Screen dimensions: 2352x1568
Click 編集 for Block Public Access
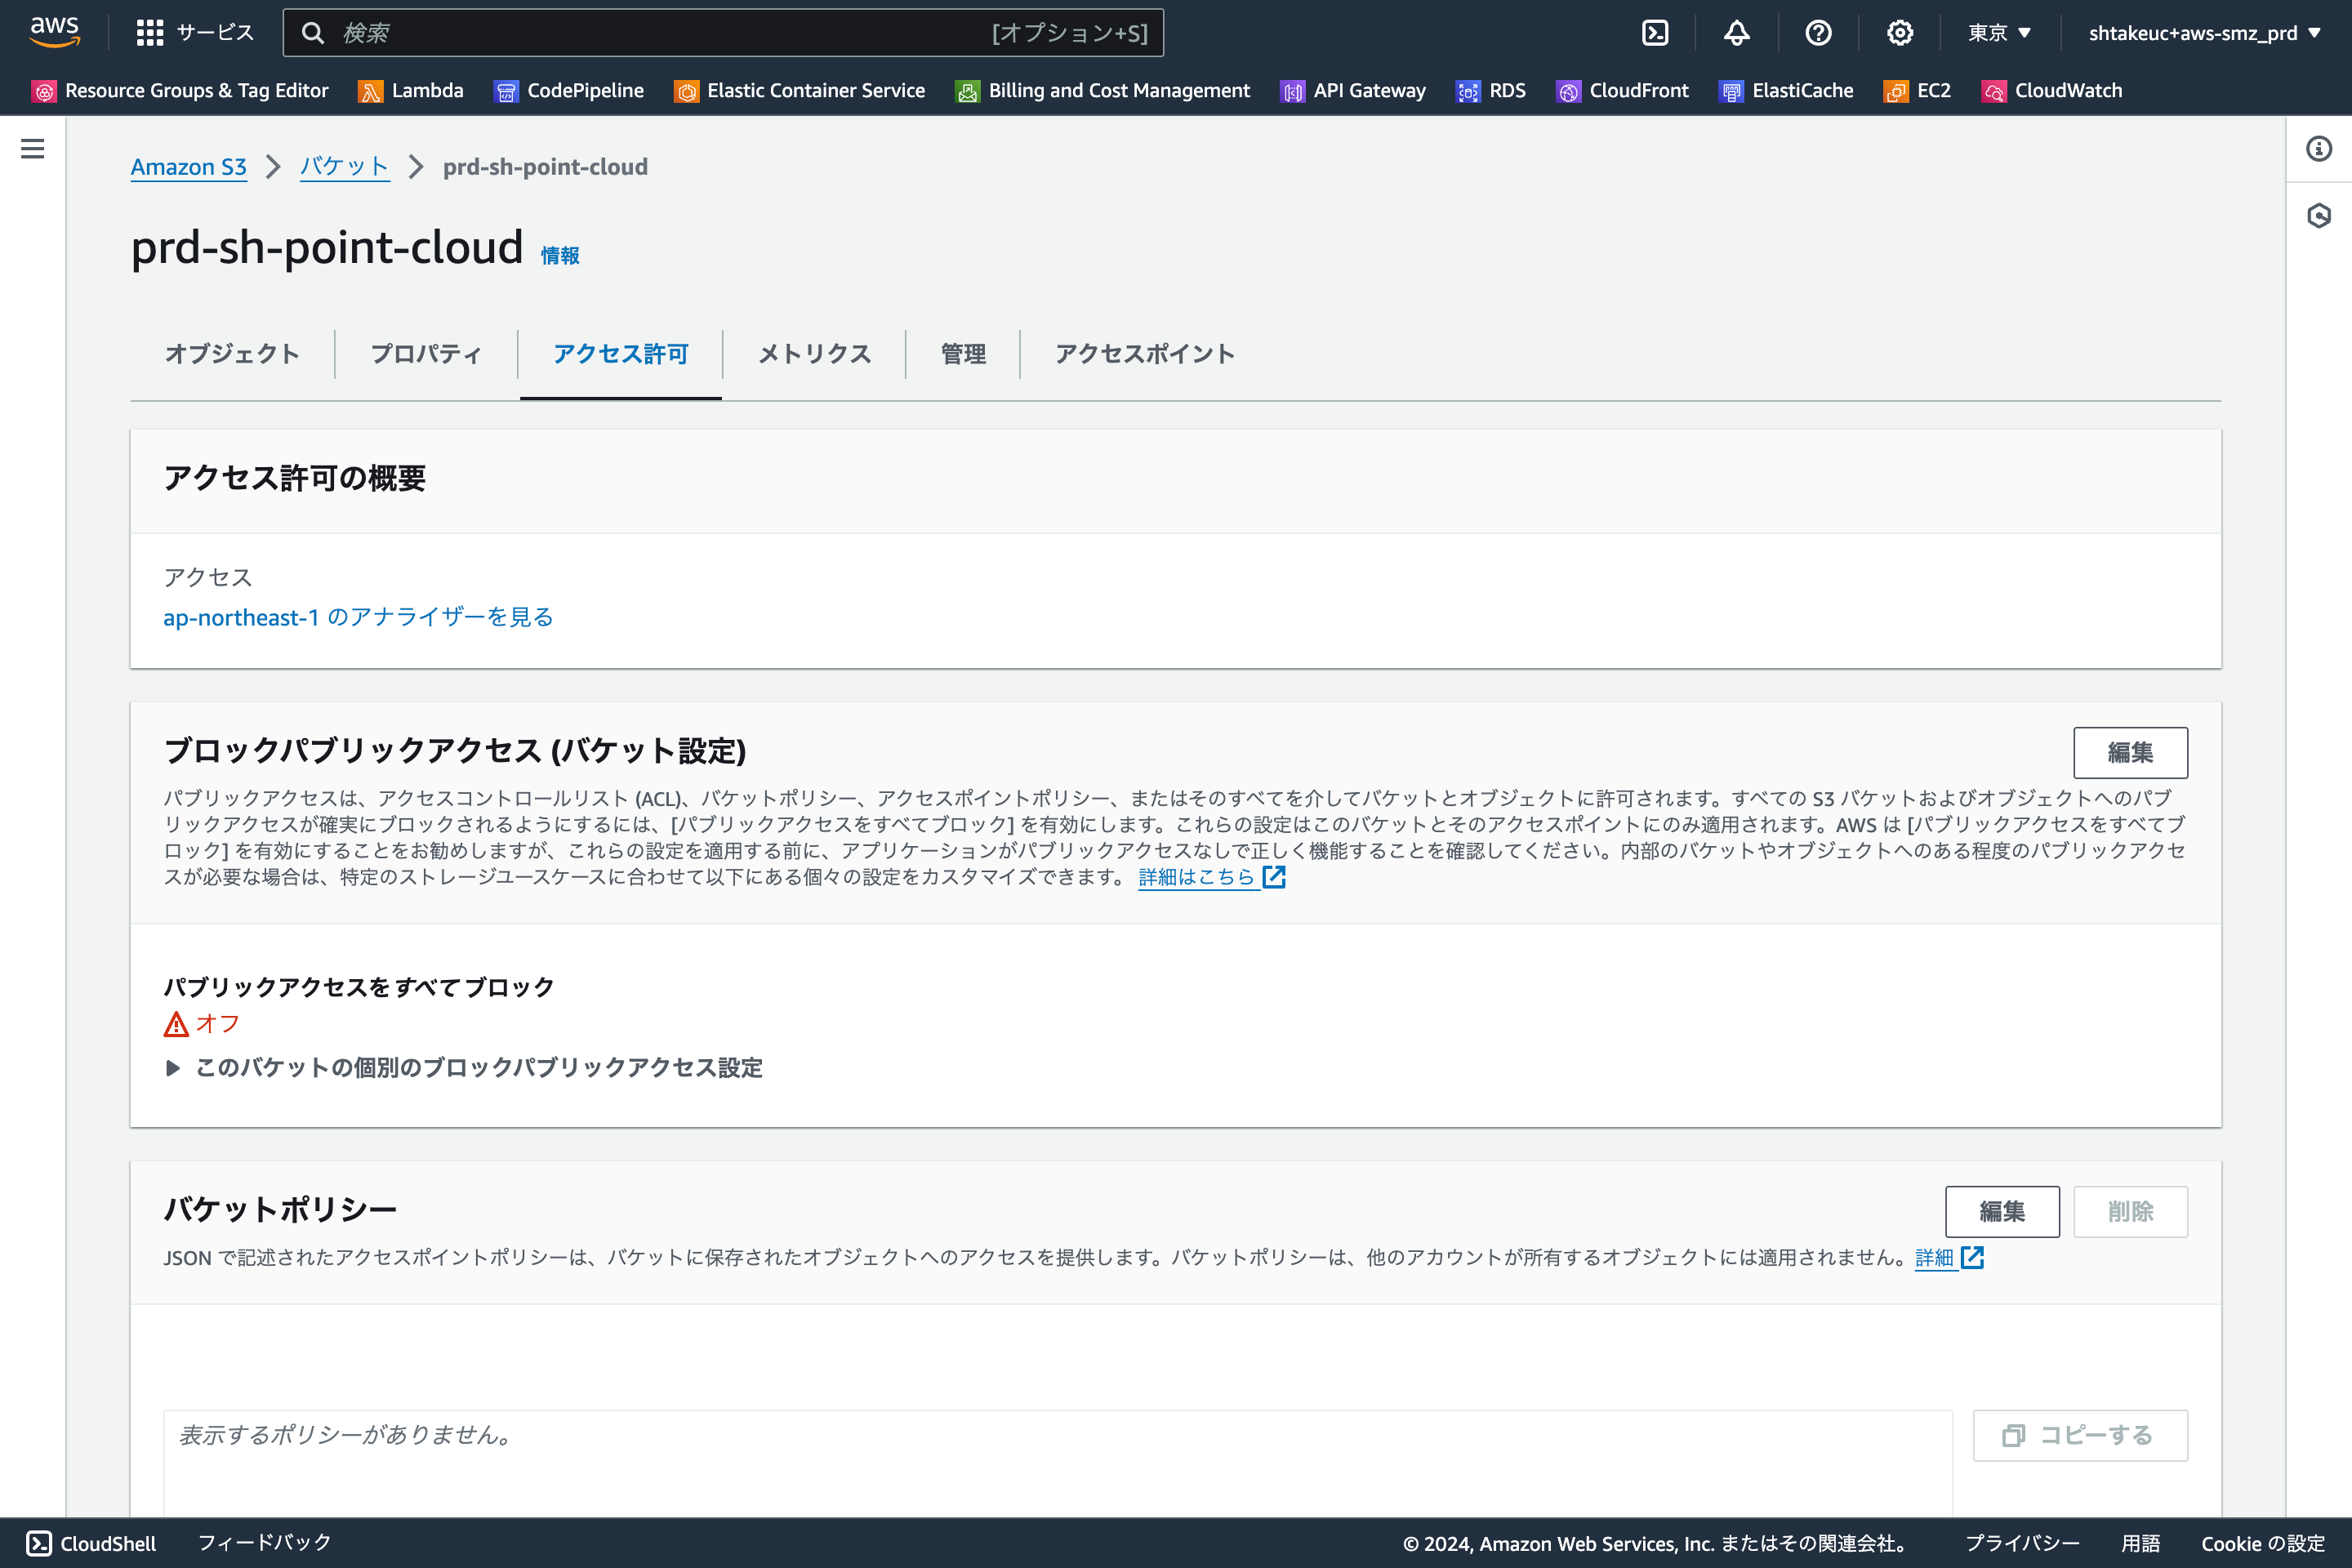click(x=2130, y=753)
